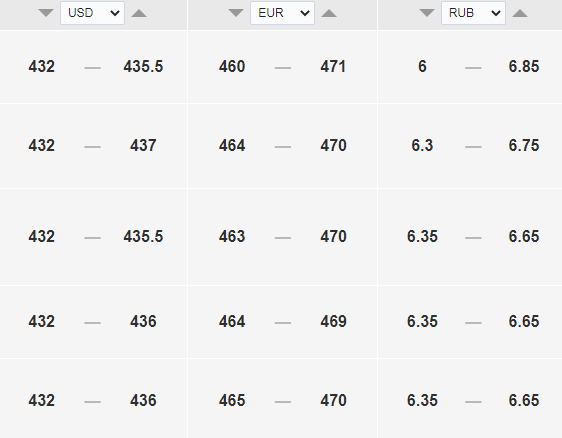Open the EUR currency dropdown
Screen dimensions: 562x438
click(282, 13)
